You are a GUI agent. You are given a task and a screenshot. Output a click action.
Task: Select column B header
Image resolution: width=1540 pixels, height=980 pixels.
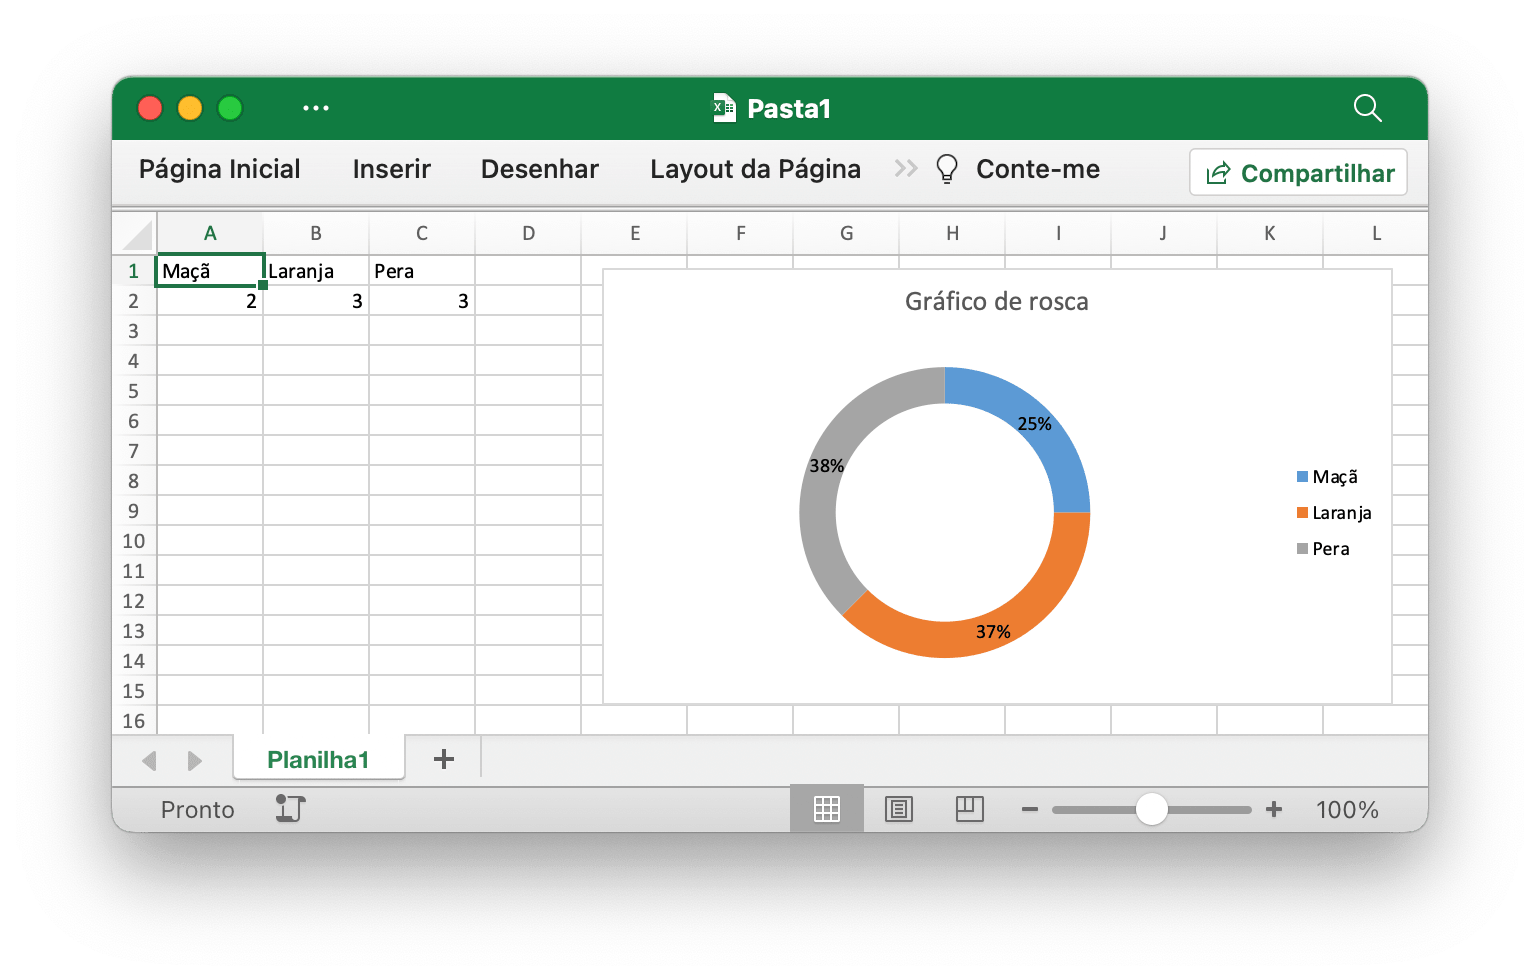pyautogui.click(x=316, y=233)
